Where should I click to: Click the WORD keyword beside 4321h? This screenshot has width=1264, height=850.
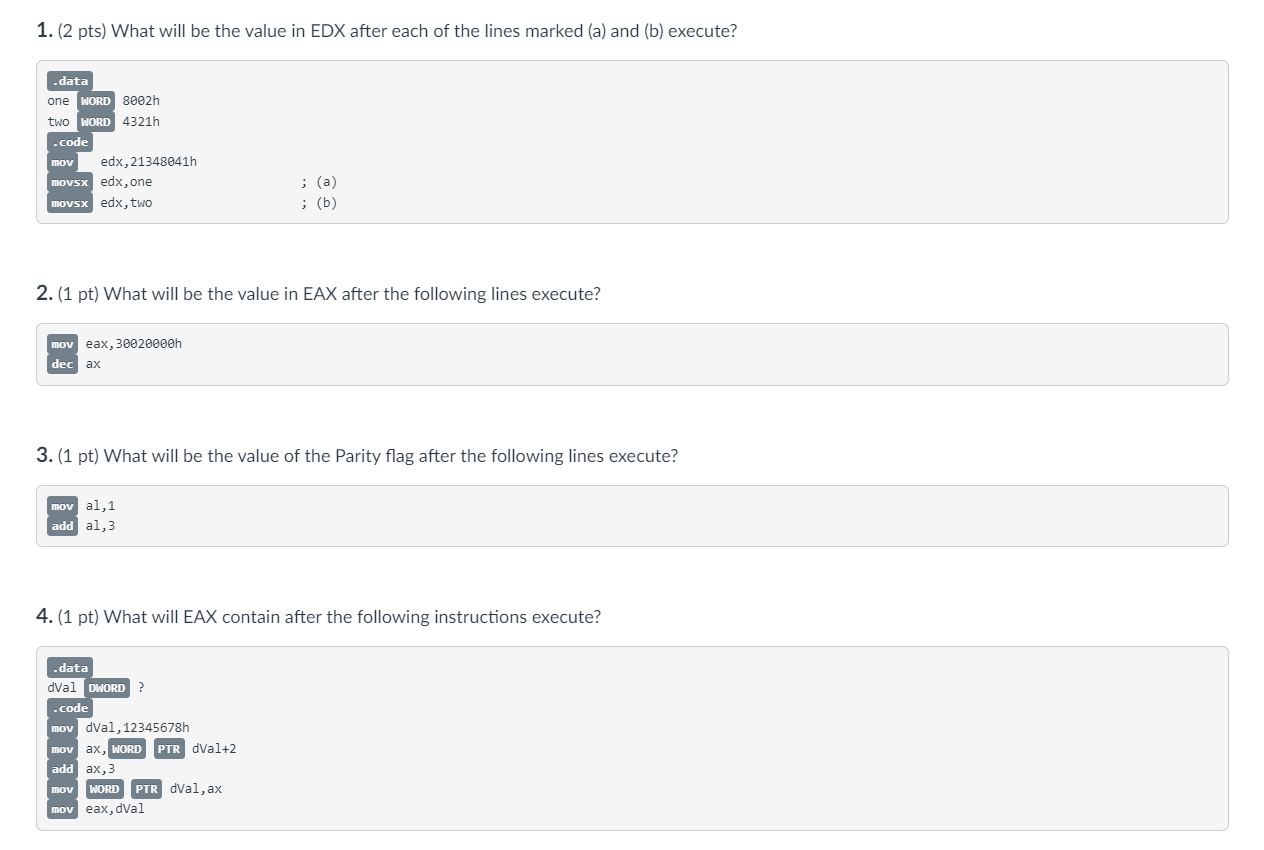coord(96,122)
